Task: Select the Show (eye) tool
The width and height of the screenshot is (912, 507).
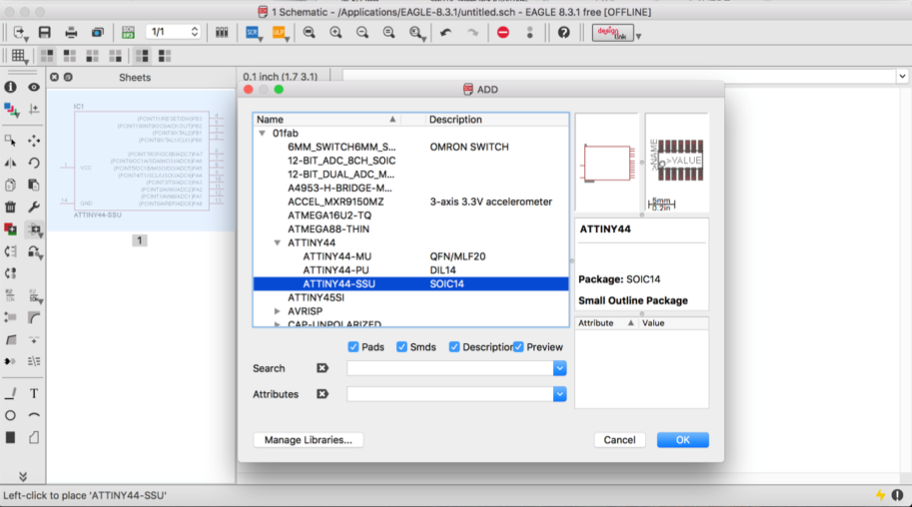Action: click(34, 87)
